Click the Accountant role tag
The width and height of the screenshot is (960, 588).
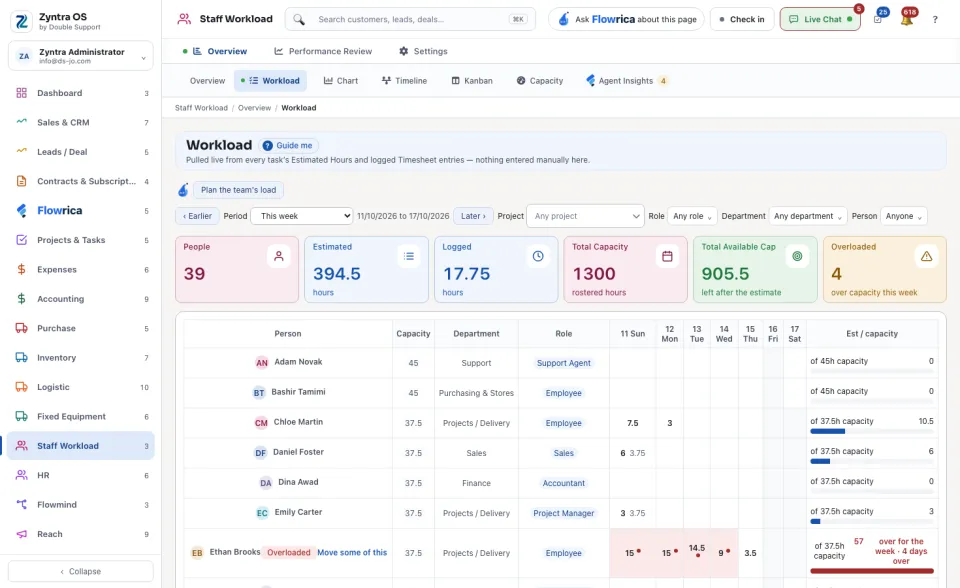[564, 483]
